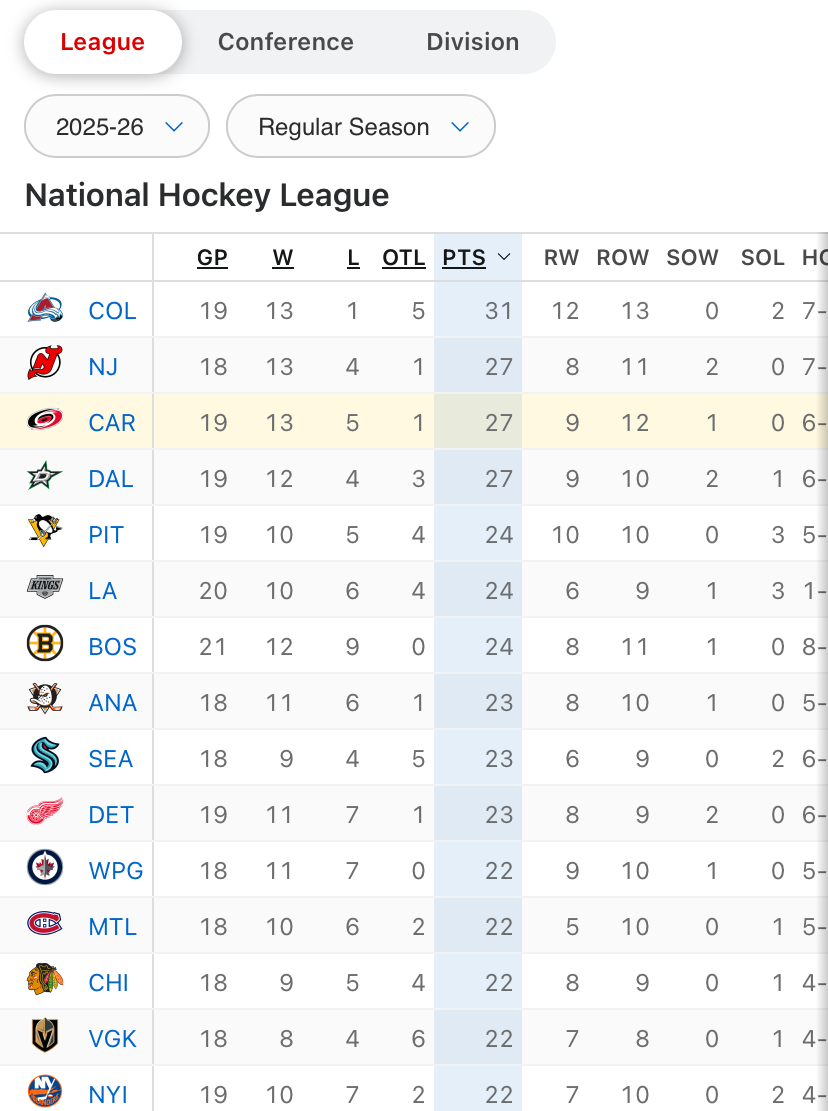Click the Pittsburgh Penguins logo
Viewport: 828px width, 1111px height.
pos(45,534)
